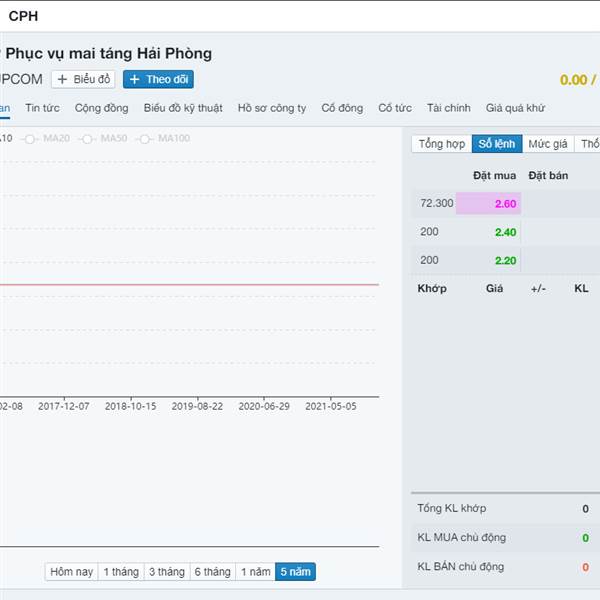
Task: Click the 2.20 bid price
Action: [505, 261]
